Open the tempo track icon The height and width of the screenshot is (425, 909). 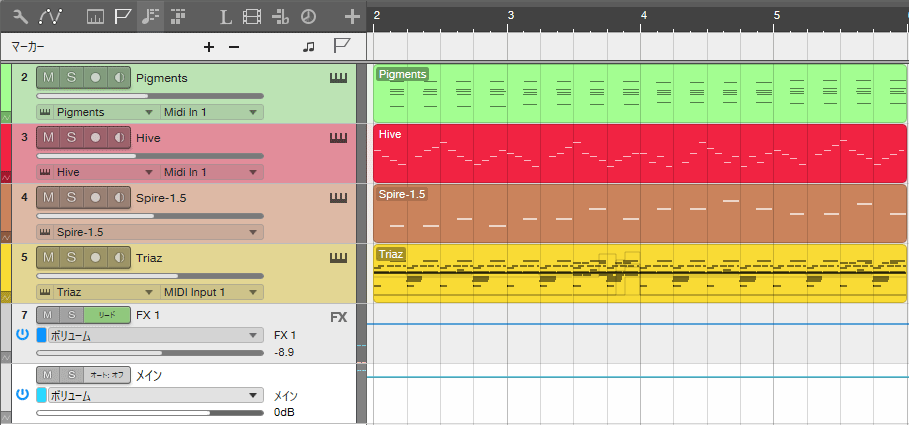point(95,17)
